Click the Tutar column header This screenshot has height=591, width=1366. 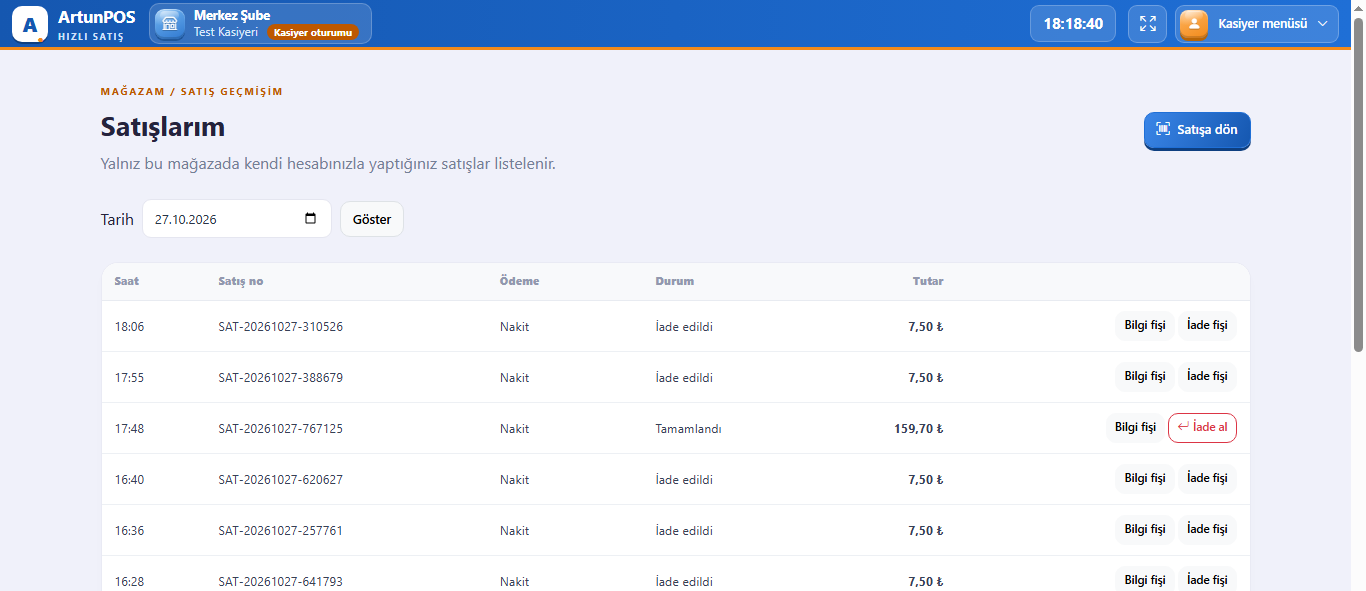(x=928, y=281)
